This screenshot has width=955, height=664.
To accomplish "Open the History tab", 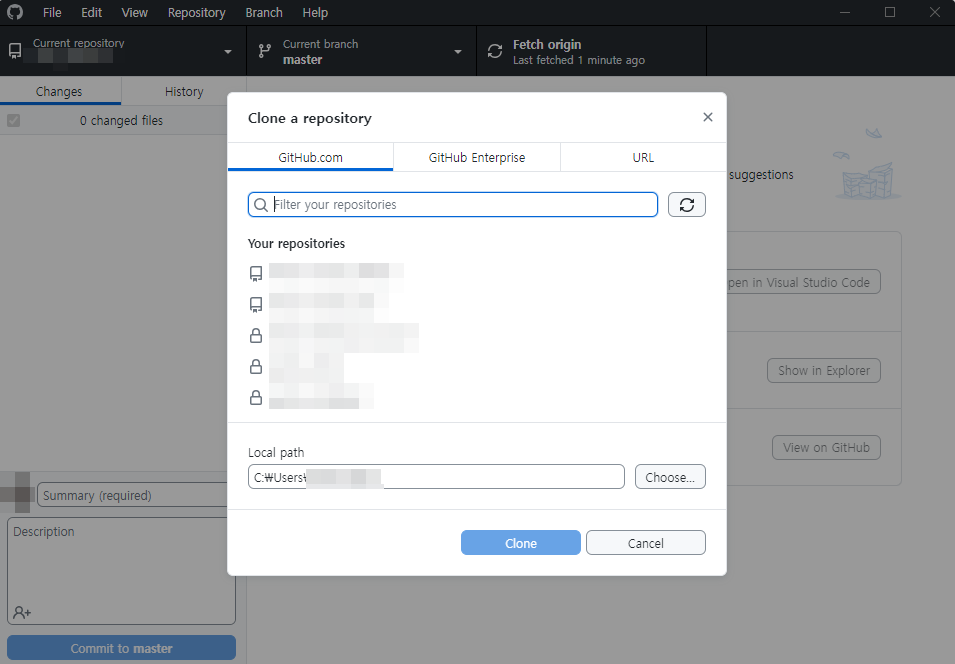I will (x=184, y=91).
